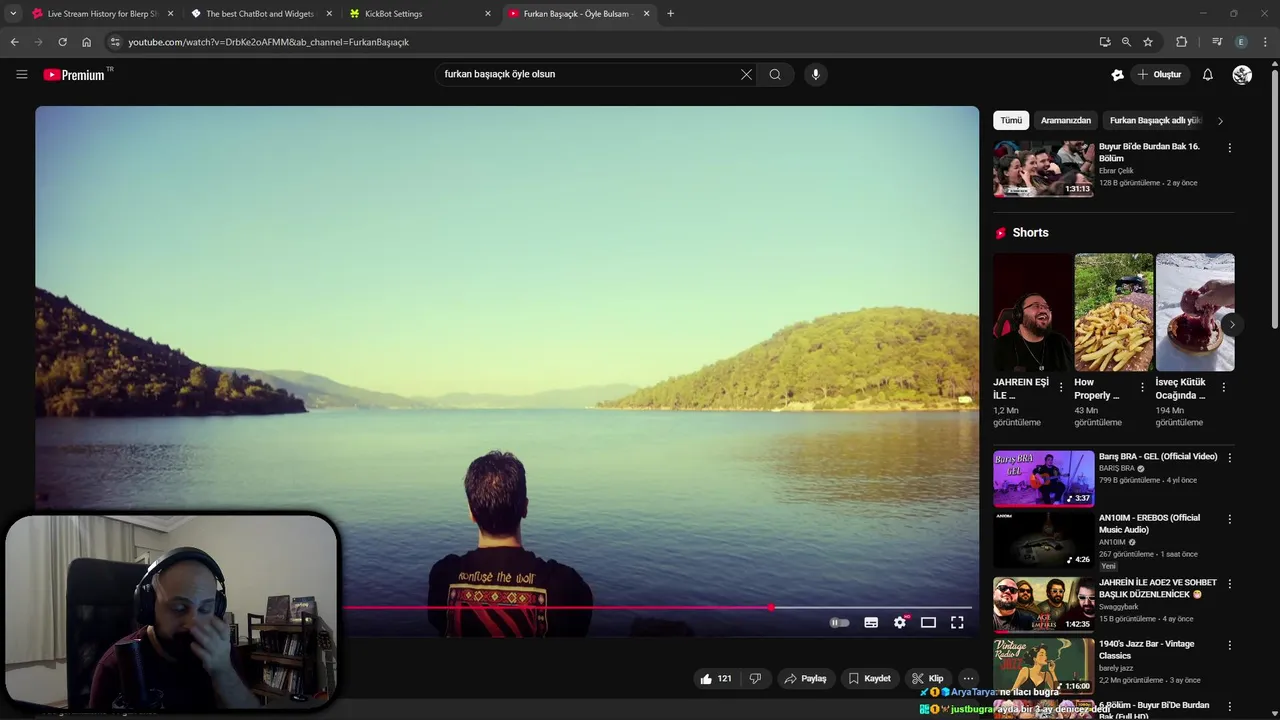
Task: Reload the page
Action: (62, 42)
